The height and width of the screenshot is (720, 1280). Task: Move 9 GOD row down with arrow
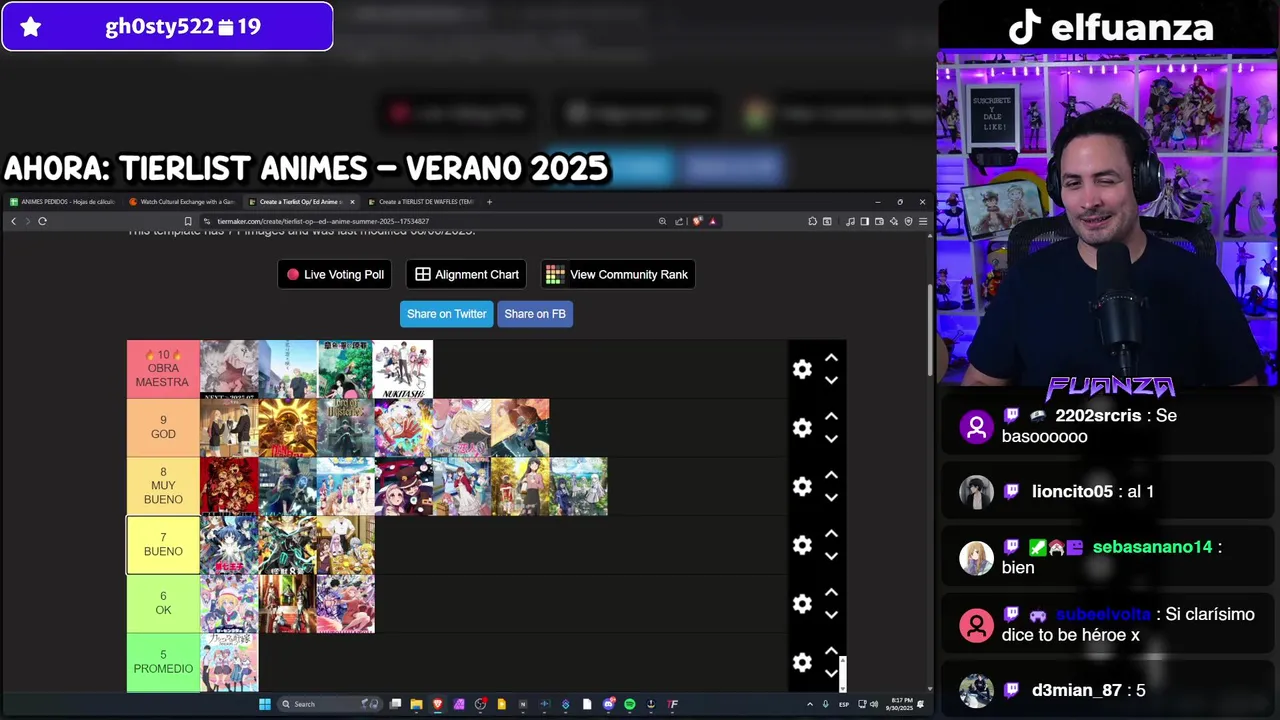pos(831,439)
